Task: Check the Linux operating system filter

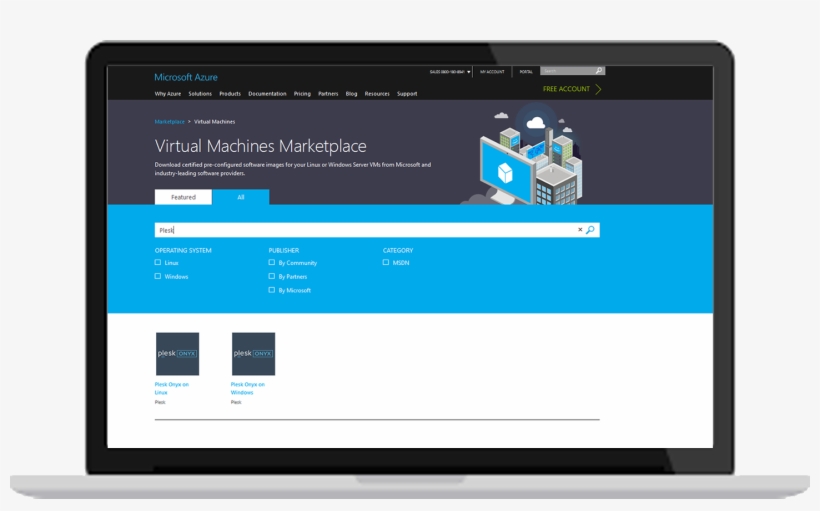Action: coord(158,263)
